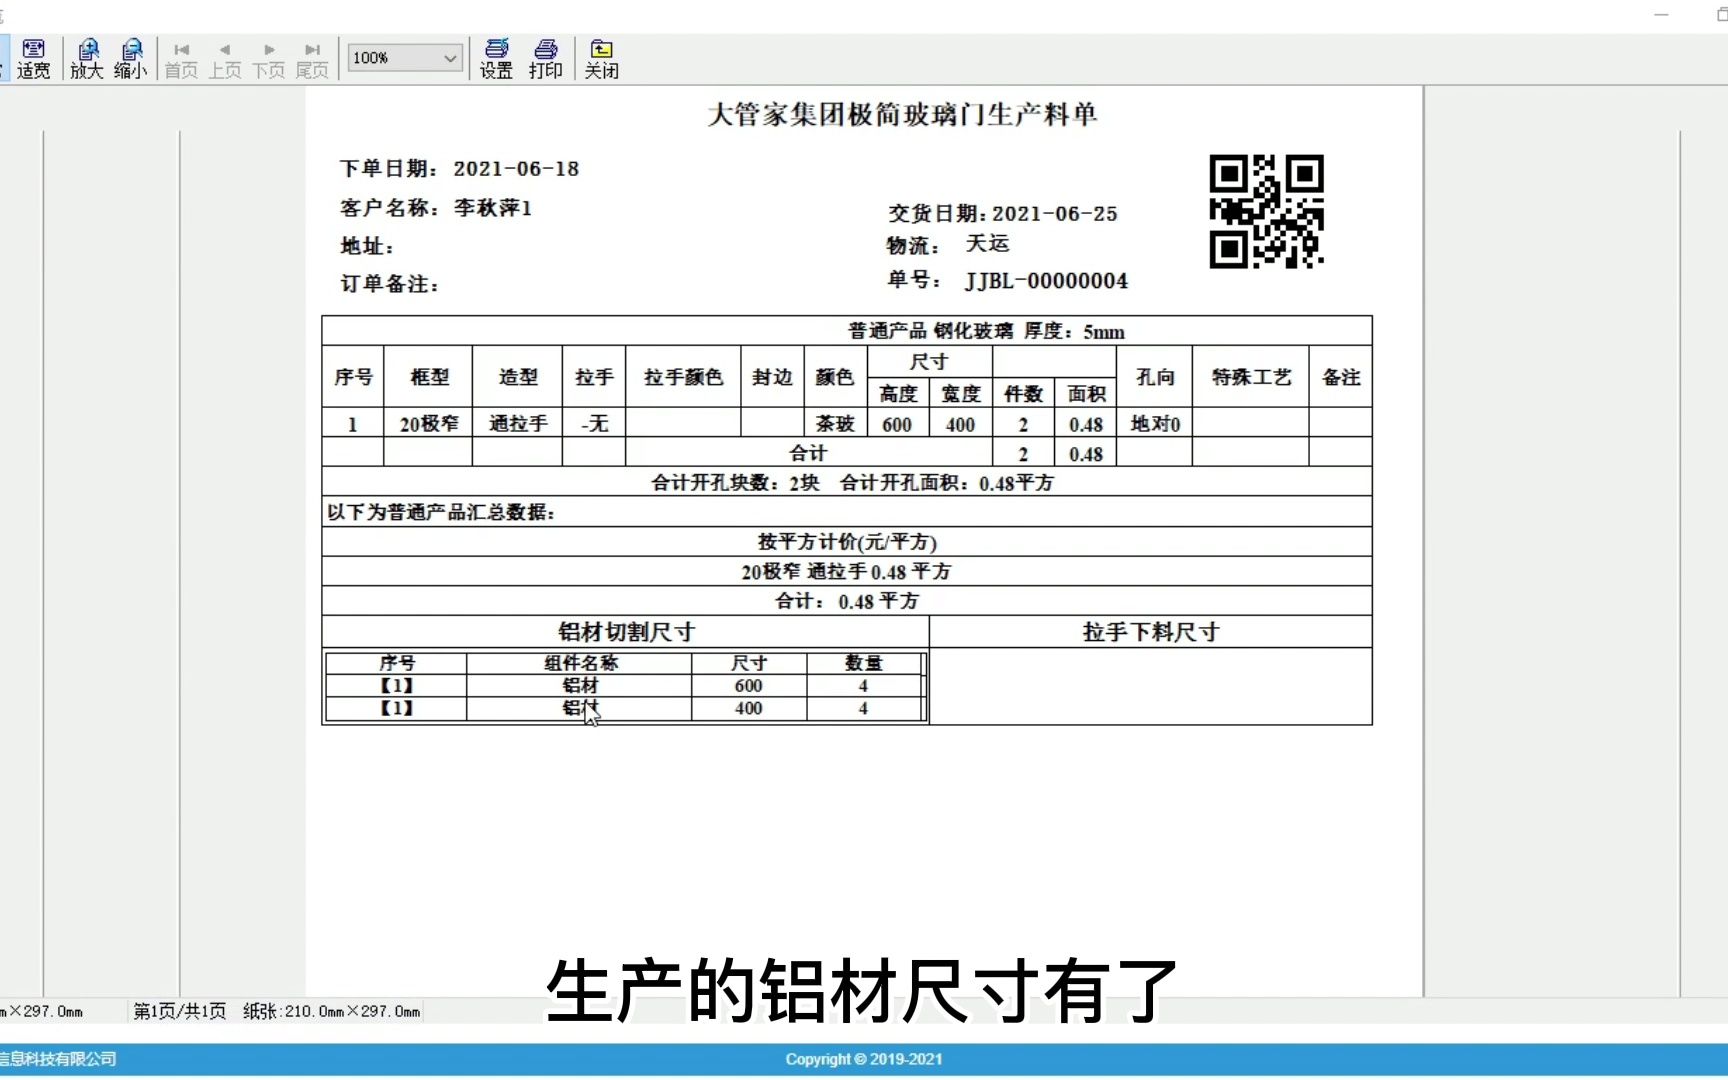Click the 打印 print icon
The image size is (1728, 1080).
coord(546,59)
